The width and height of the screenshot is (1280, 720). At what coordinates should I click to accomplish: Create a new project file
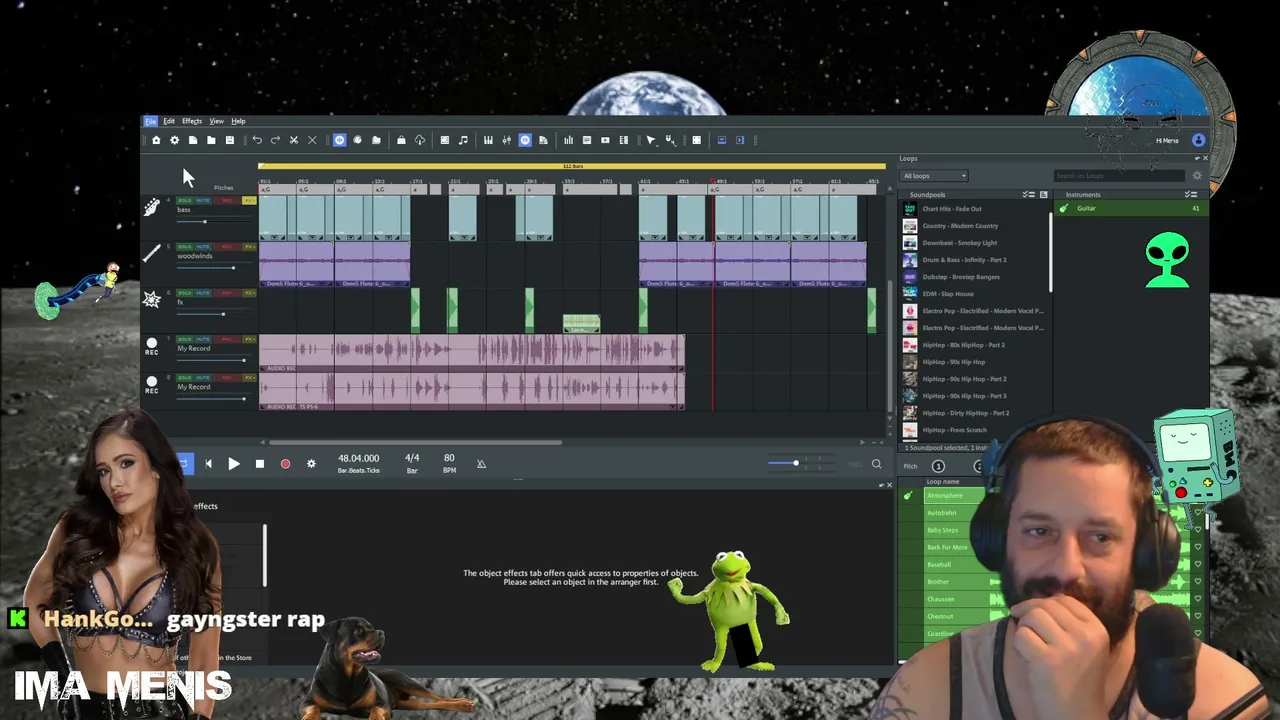pyautogui.click(x=193, y=140)
